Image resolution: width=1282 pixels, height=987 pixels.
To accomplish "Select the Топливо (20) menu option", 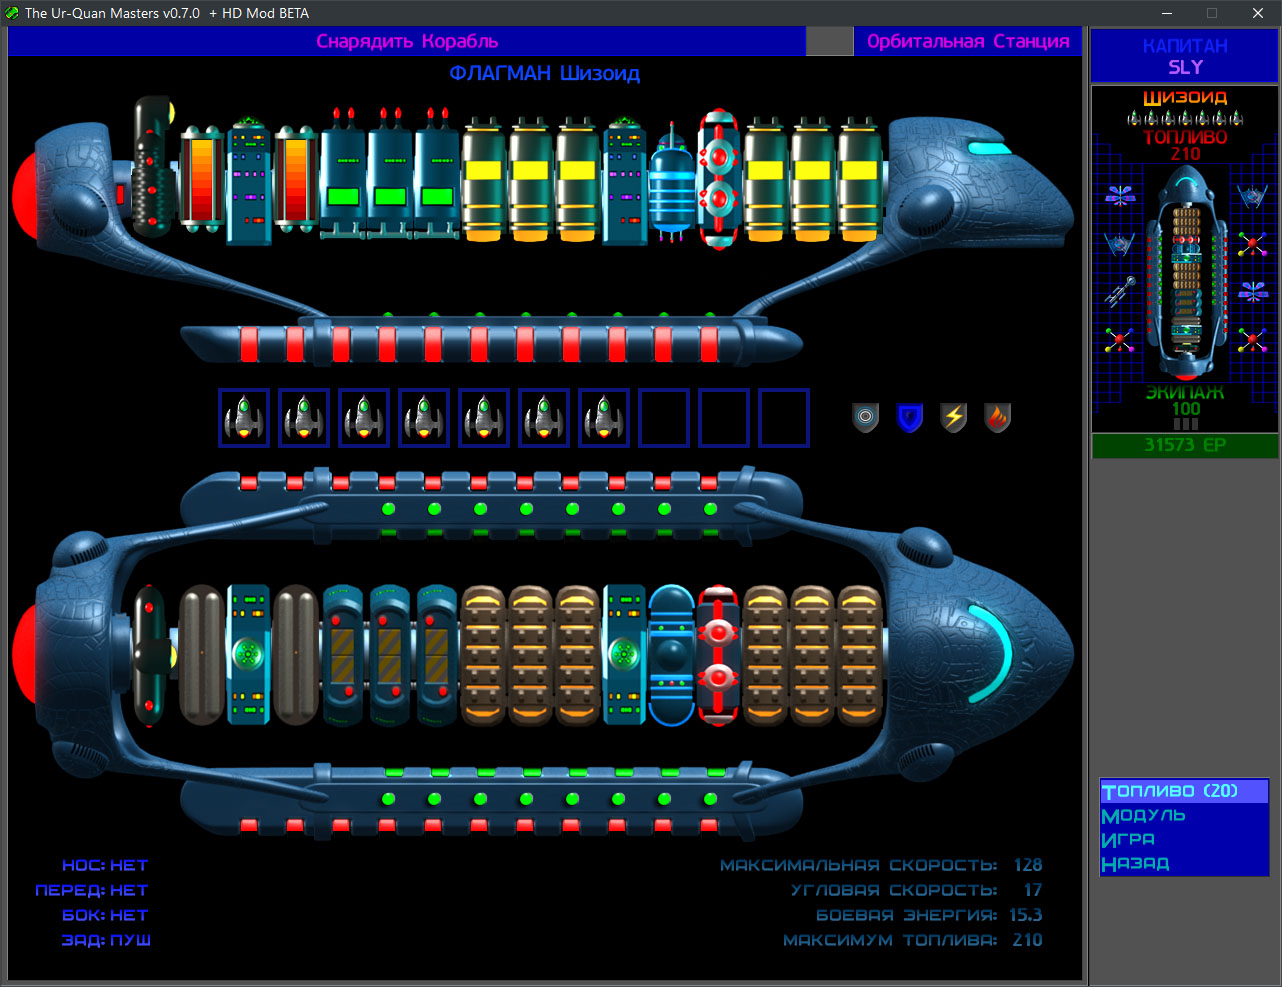I will point(1184,791).
